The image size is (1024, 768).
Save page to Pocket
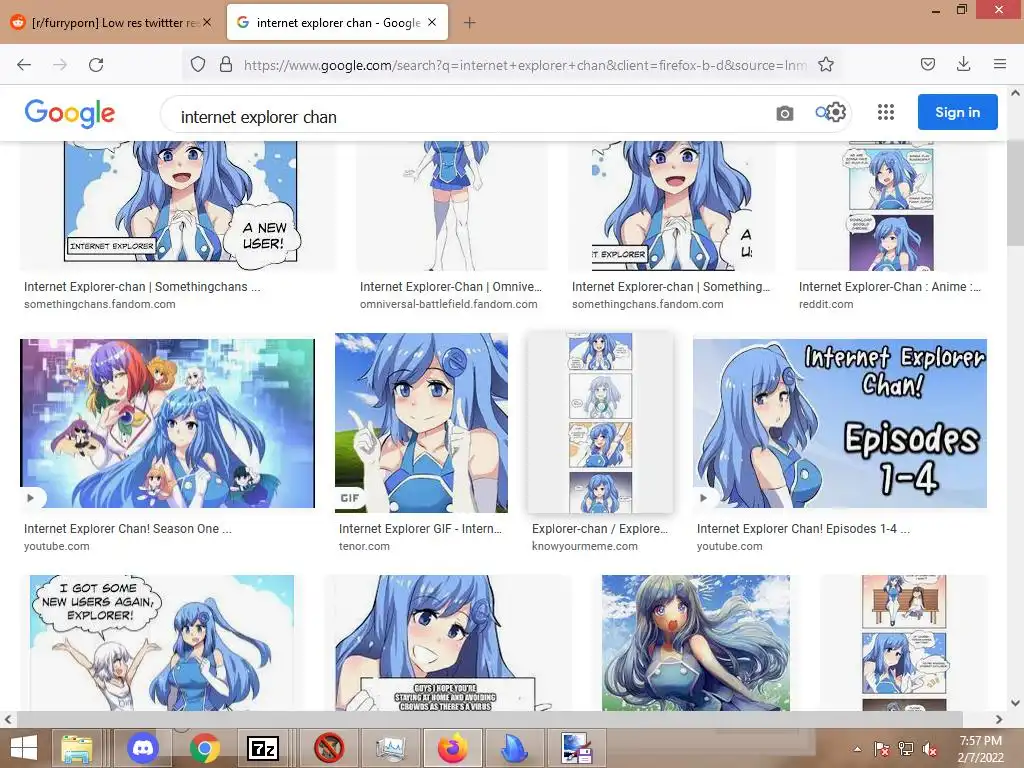tap(928, 64)
